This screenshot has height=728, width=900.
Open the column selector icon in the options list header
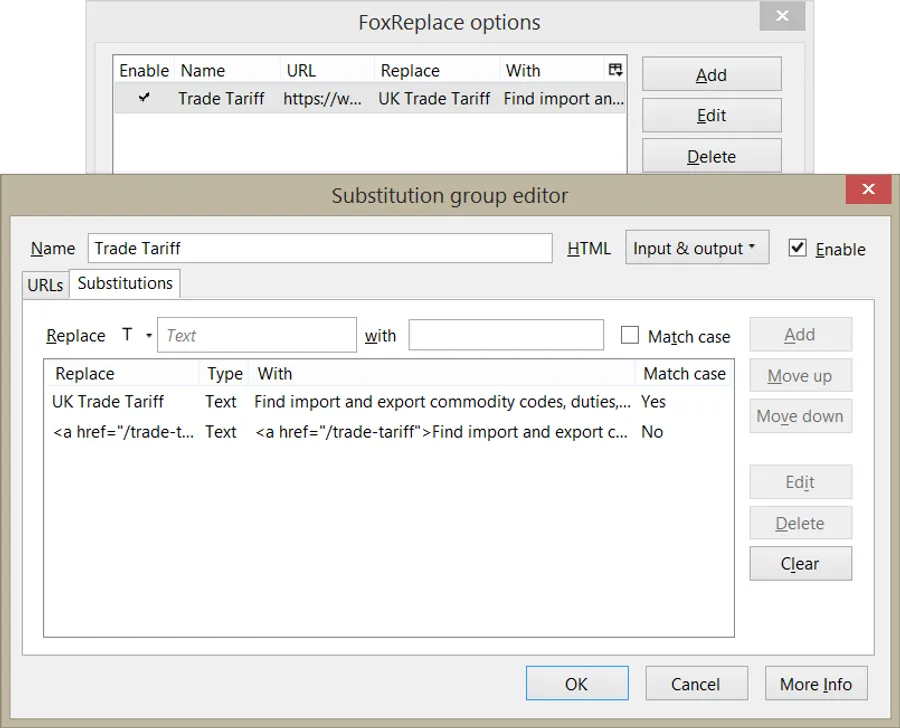(614, 69)
